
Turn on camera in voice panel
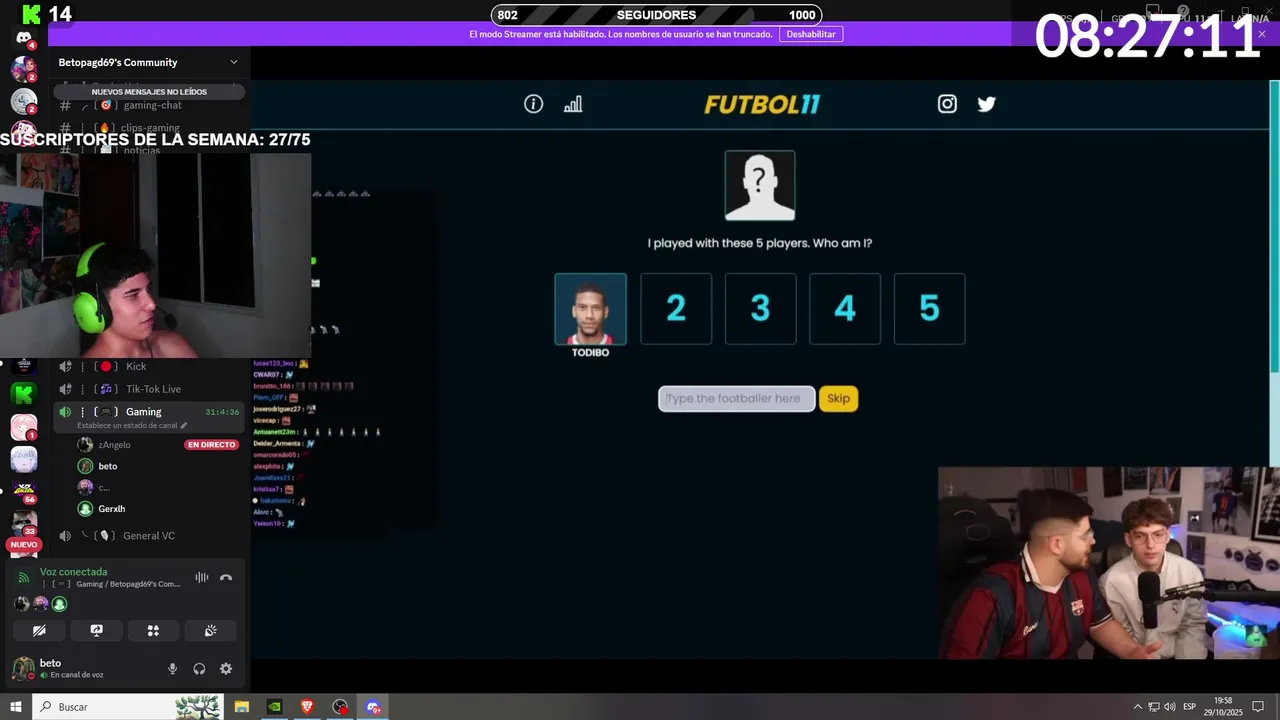39,631
